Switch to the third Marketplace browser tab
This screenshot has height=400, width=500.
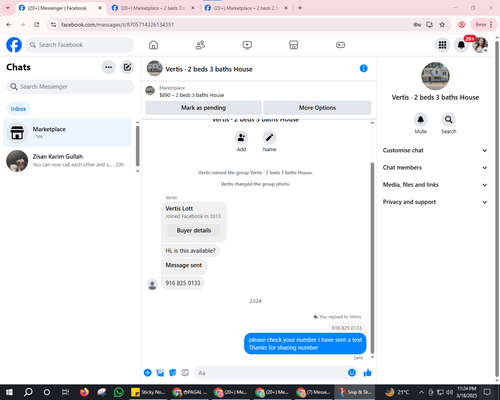click(x=246, y=8)
